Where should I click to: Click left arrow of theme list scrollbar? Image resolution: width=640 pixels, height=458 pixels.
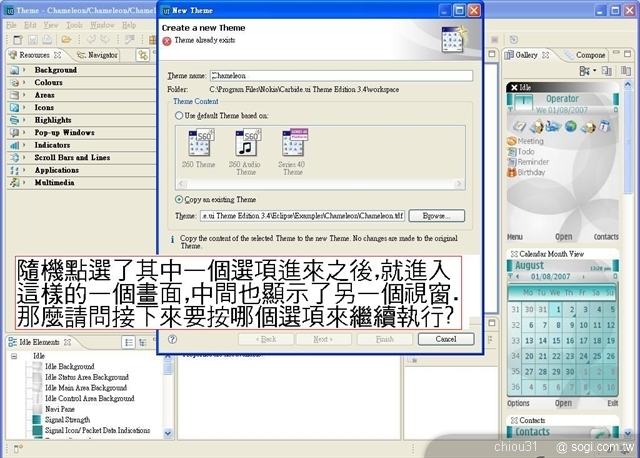pos(182,184)
